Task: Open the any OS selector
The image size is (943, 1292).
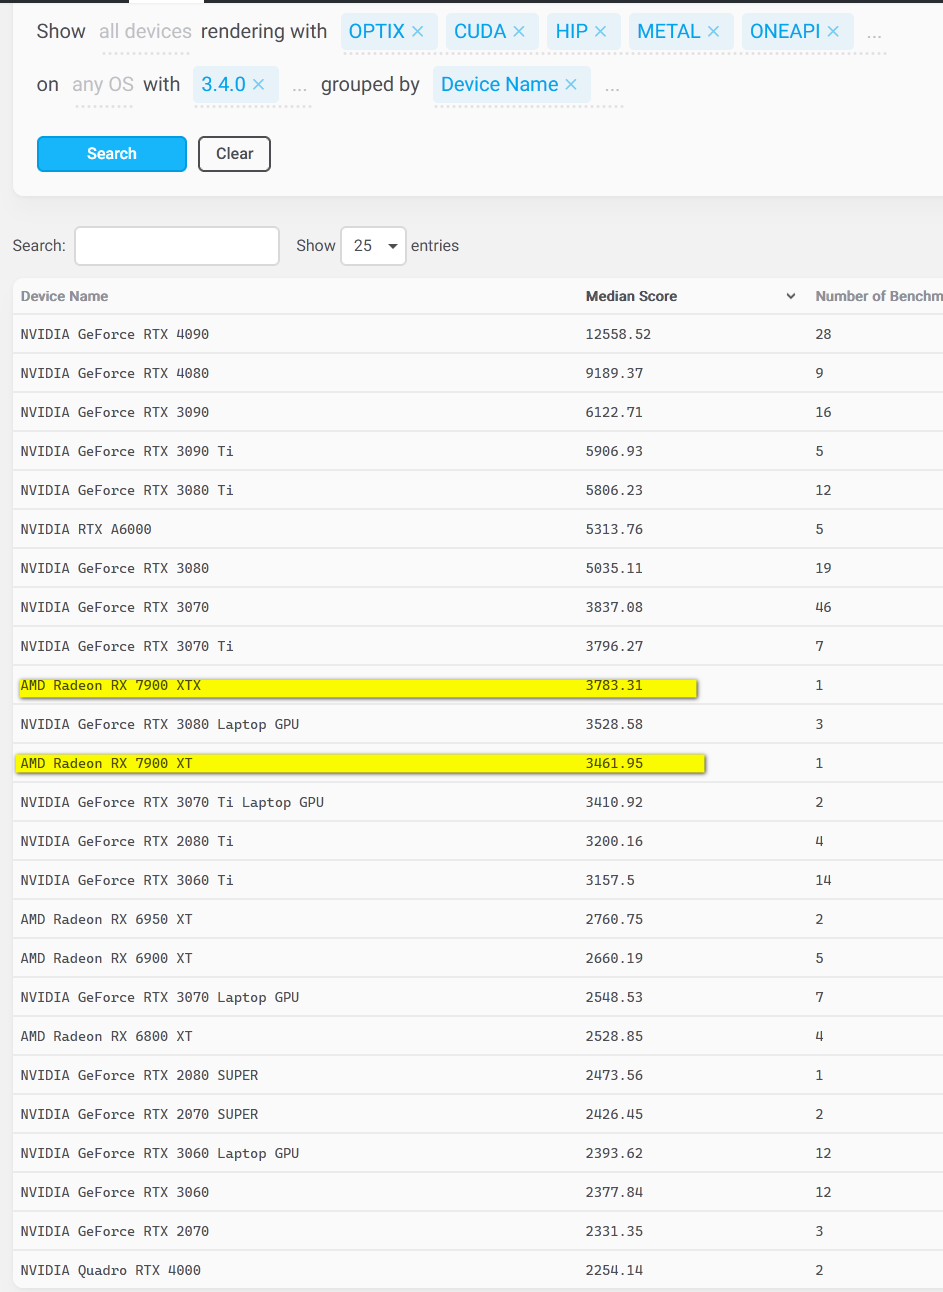Action: pyautogui.click(x=103, y=85)
